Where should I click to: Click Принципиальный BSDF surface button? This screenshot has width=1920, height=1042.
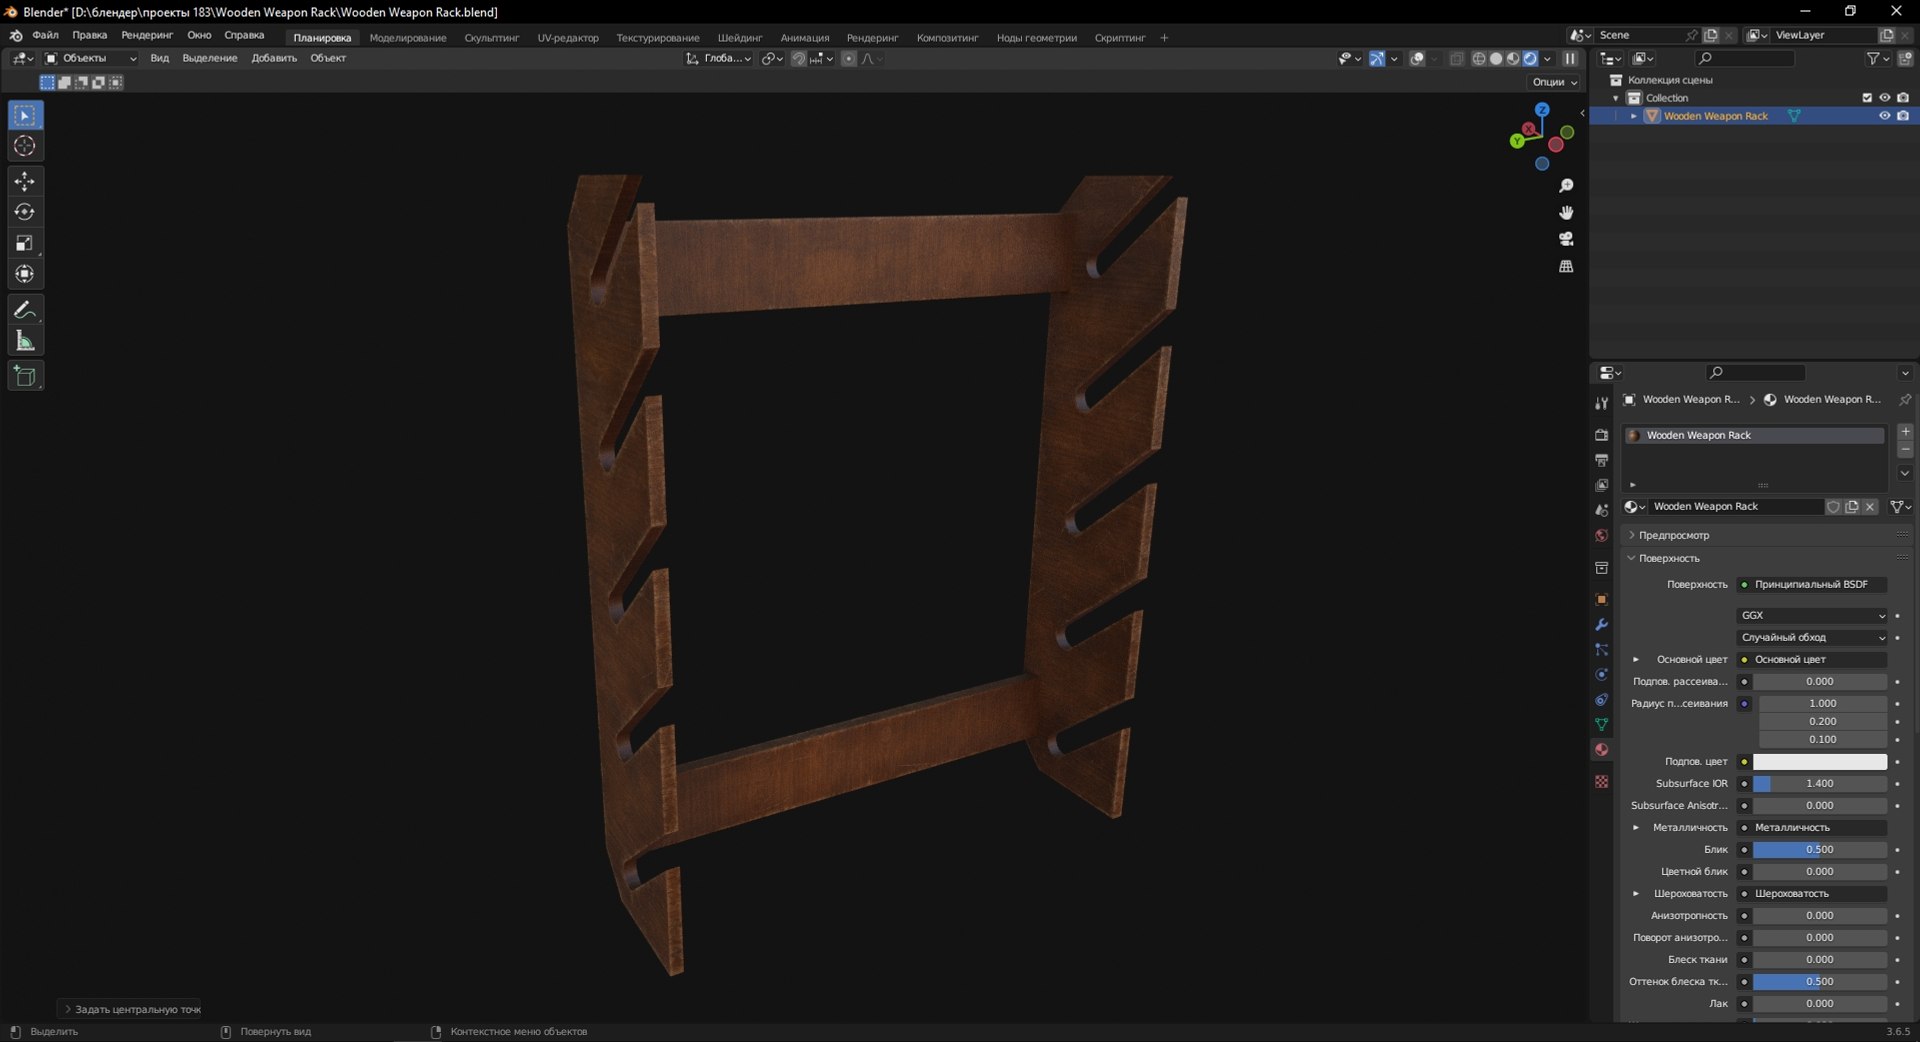click(x=1812, y=585)
